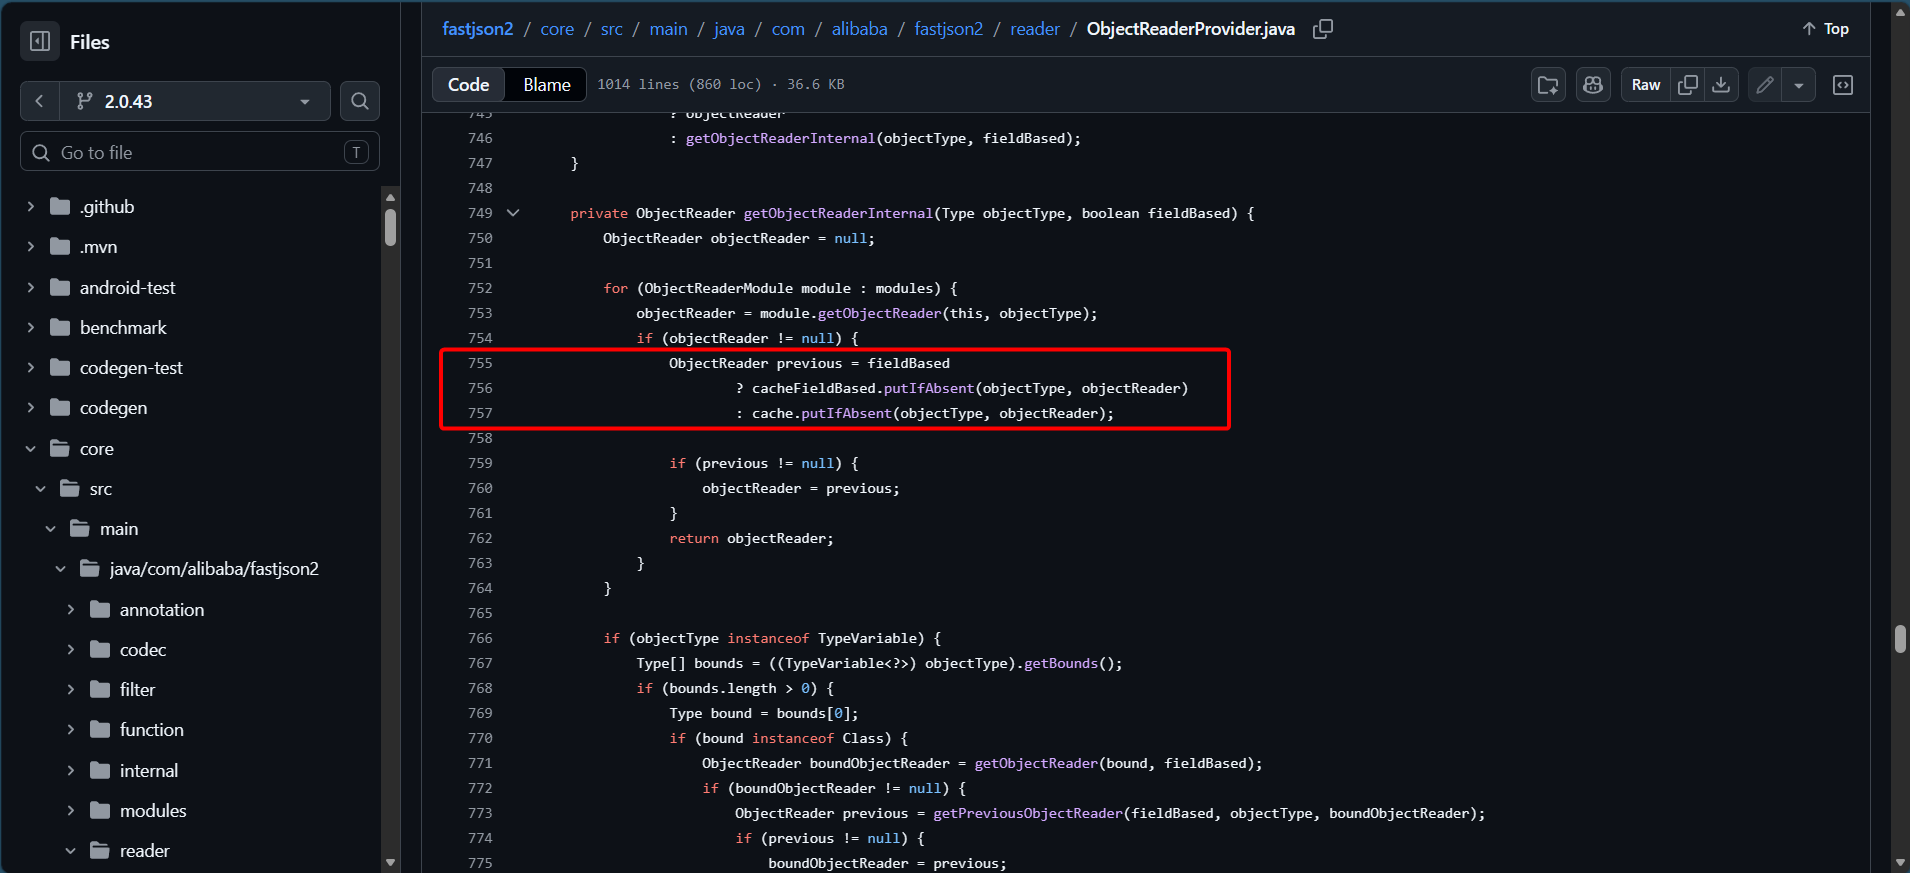Download raw file icon
Viewport: 1910px width, 873px height.
point(1721,85)
